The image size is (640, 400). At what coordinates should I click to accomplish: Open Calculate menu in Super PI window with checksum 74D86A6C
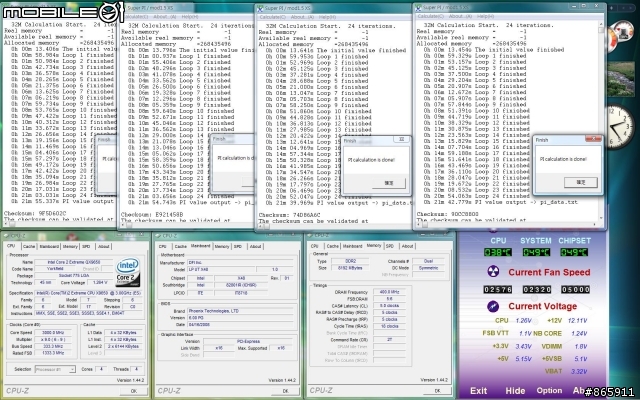[x=273, y=17]
